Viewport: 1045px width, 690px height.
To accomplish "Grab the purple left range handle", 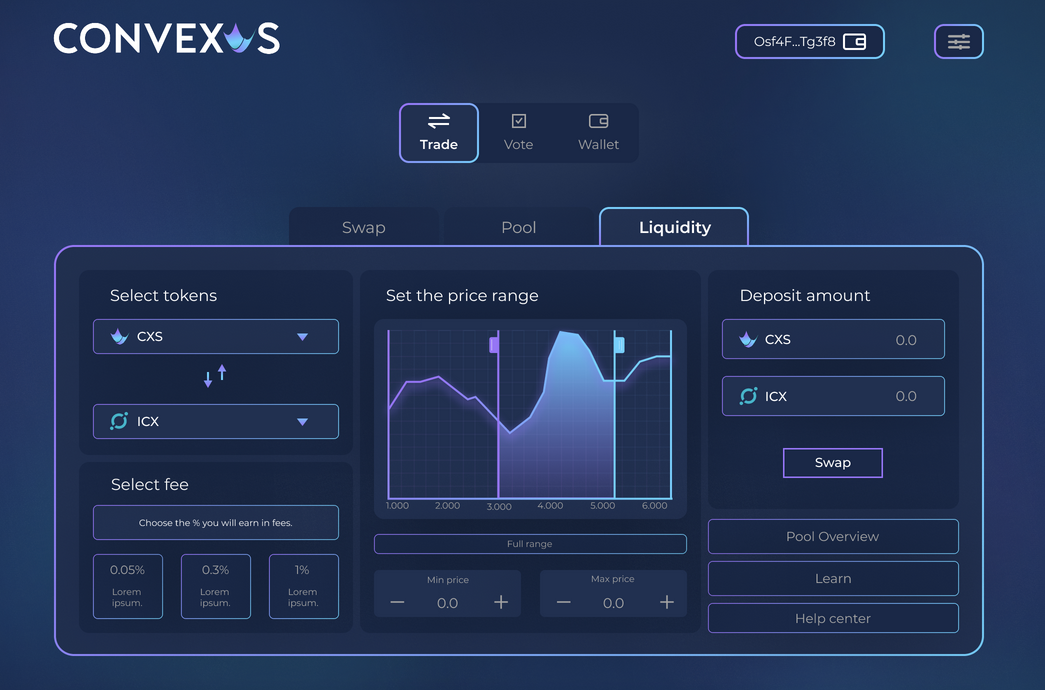I will tap(494, 345).
